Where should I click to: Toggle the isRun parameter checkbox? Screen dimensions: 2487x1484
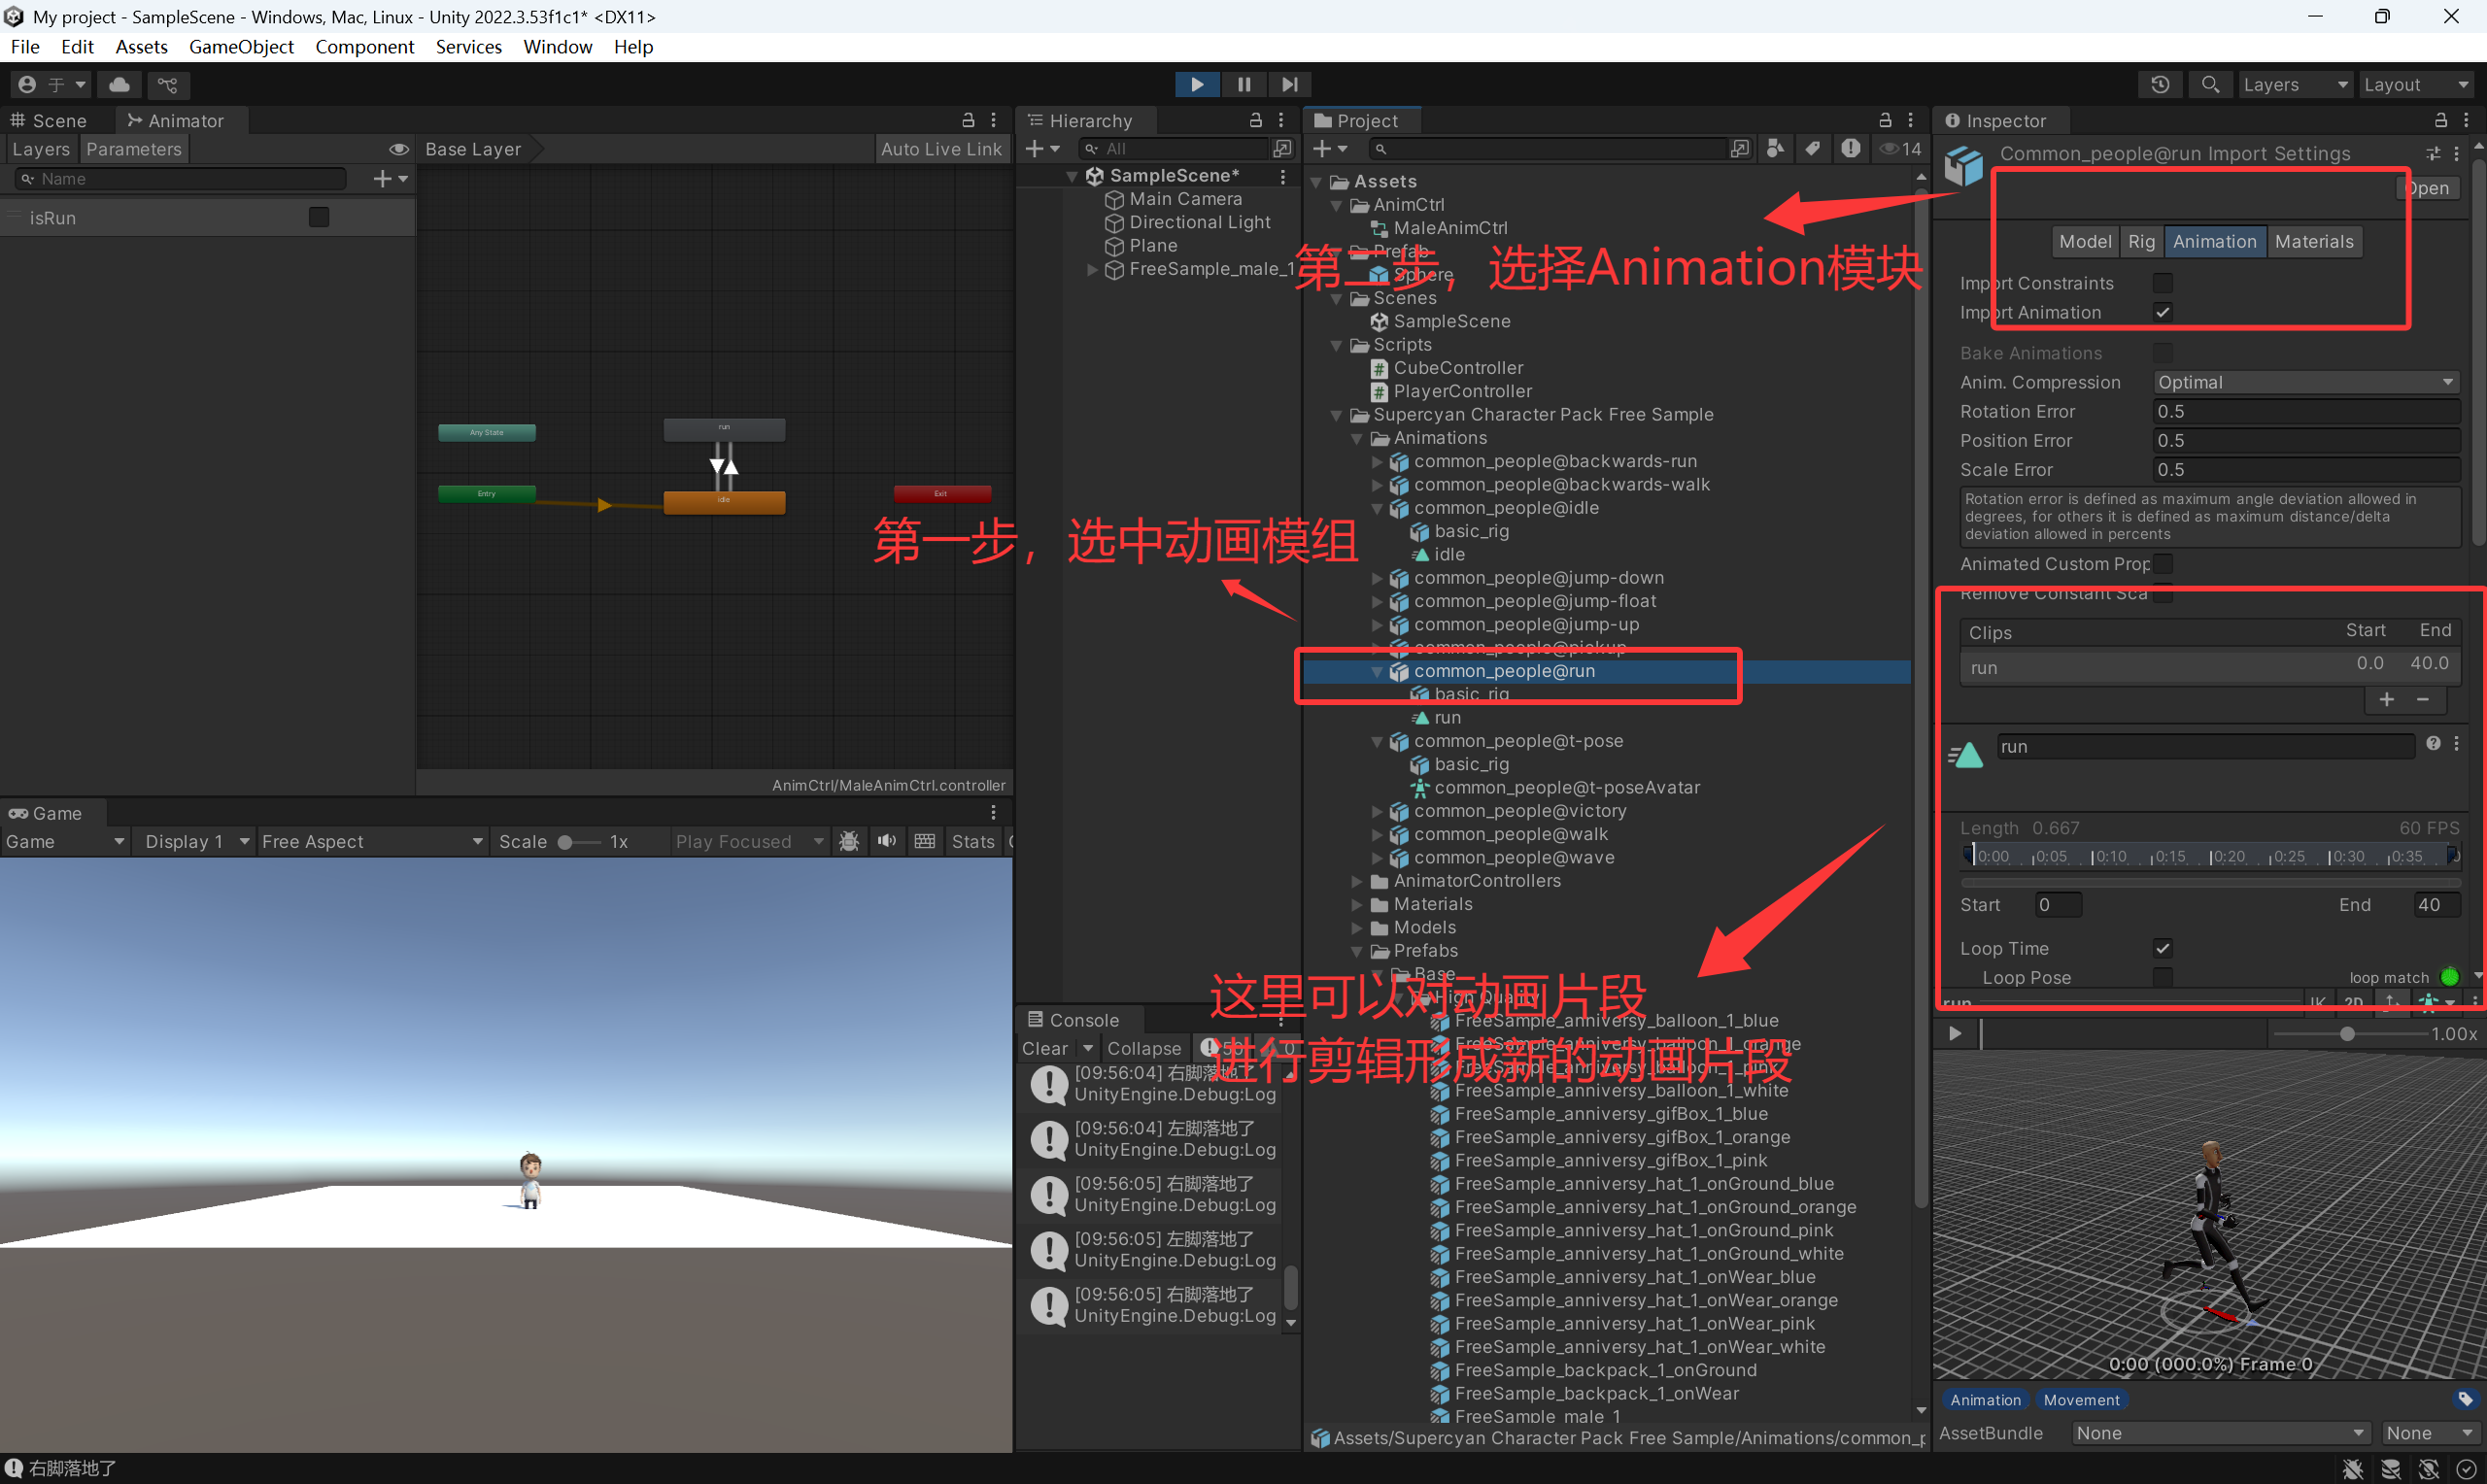pyautogui.click(x=318, y=217)
